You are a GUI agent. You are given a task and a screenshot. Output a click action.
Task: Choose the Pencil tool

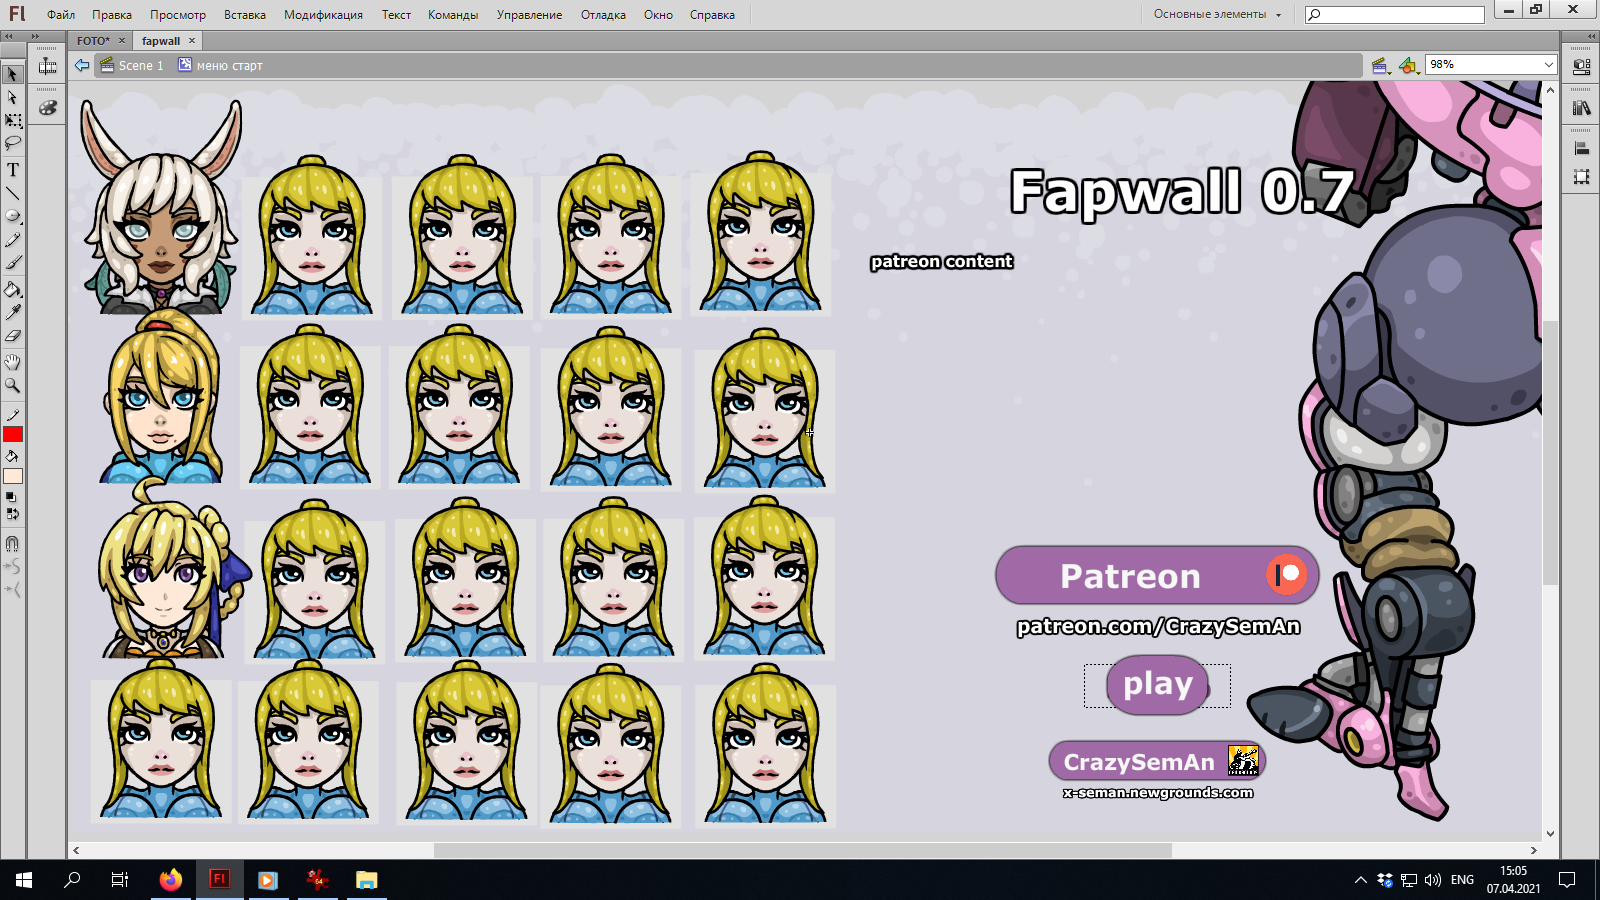tap(13, 240)
